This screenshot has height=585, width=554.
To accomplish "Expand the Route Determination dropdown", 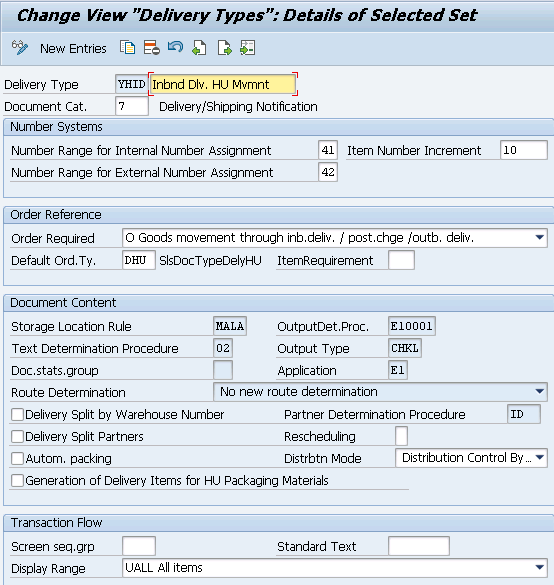I will point(539,391).
